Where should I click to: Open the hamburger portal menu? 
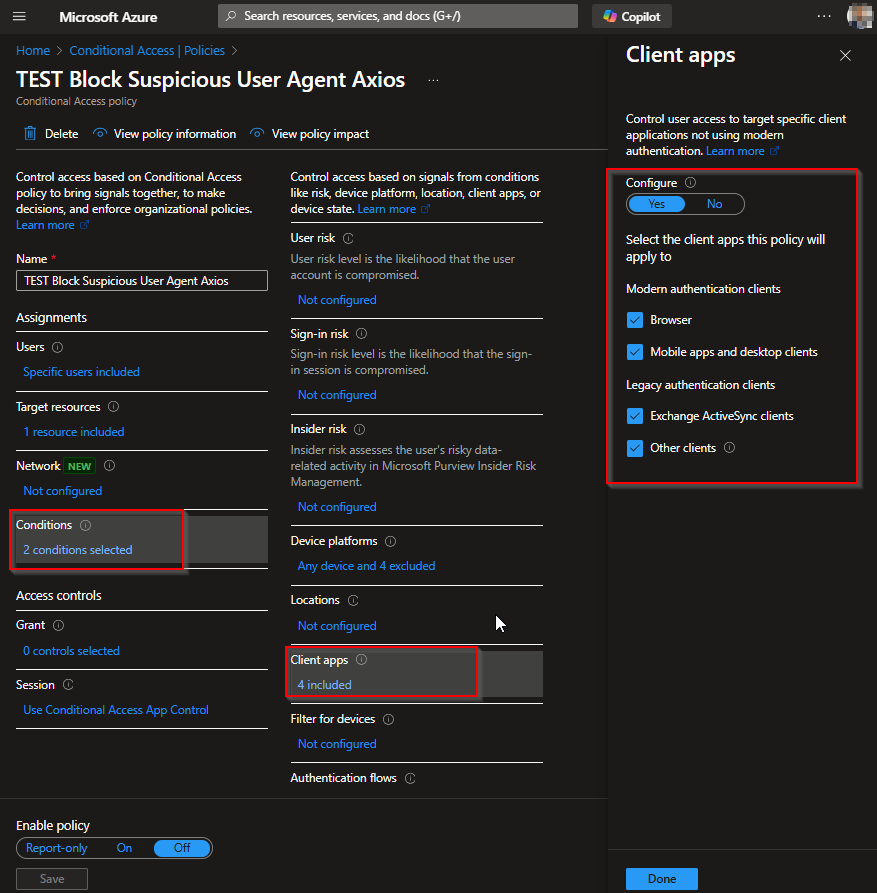19,17
